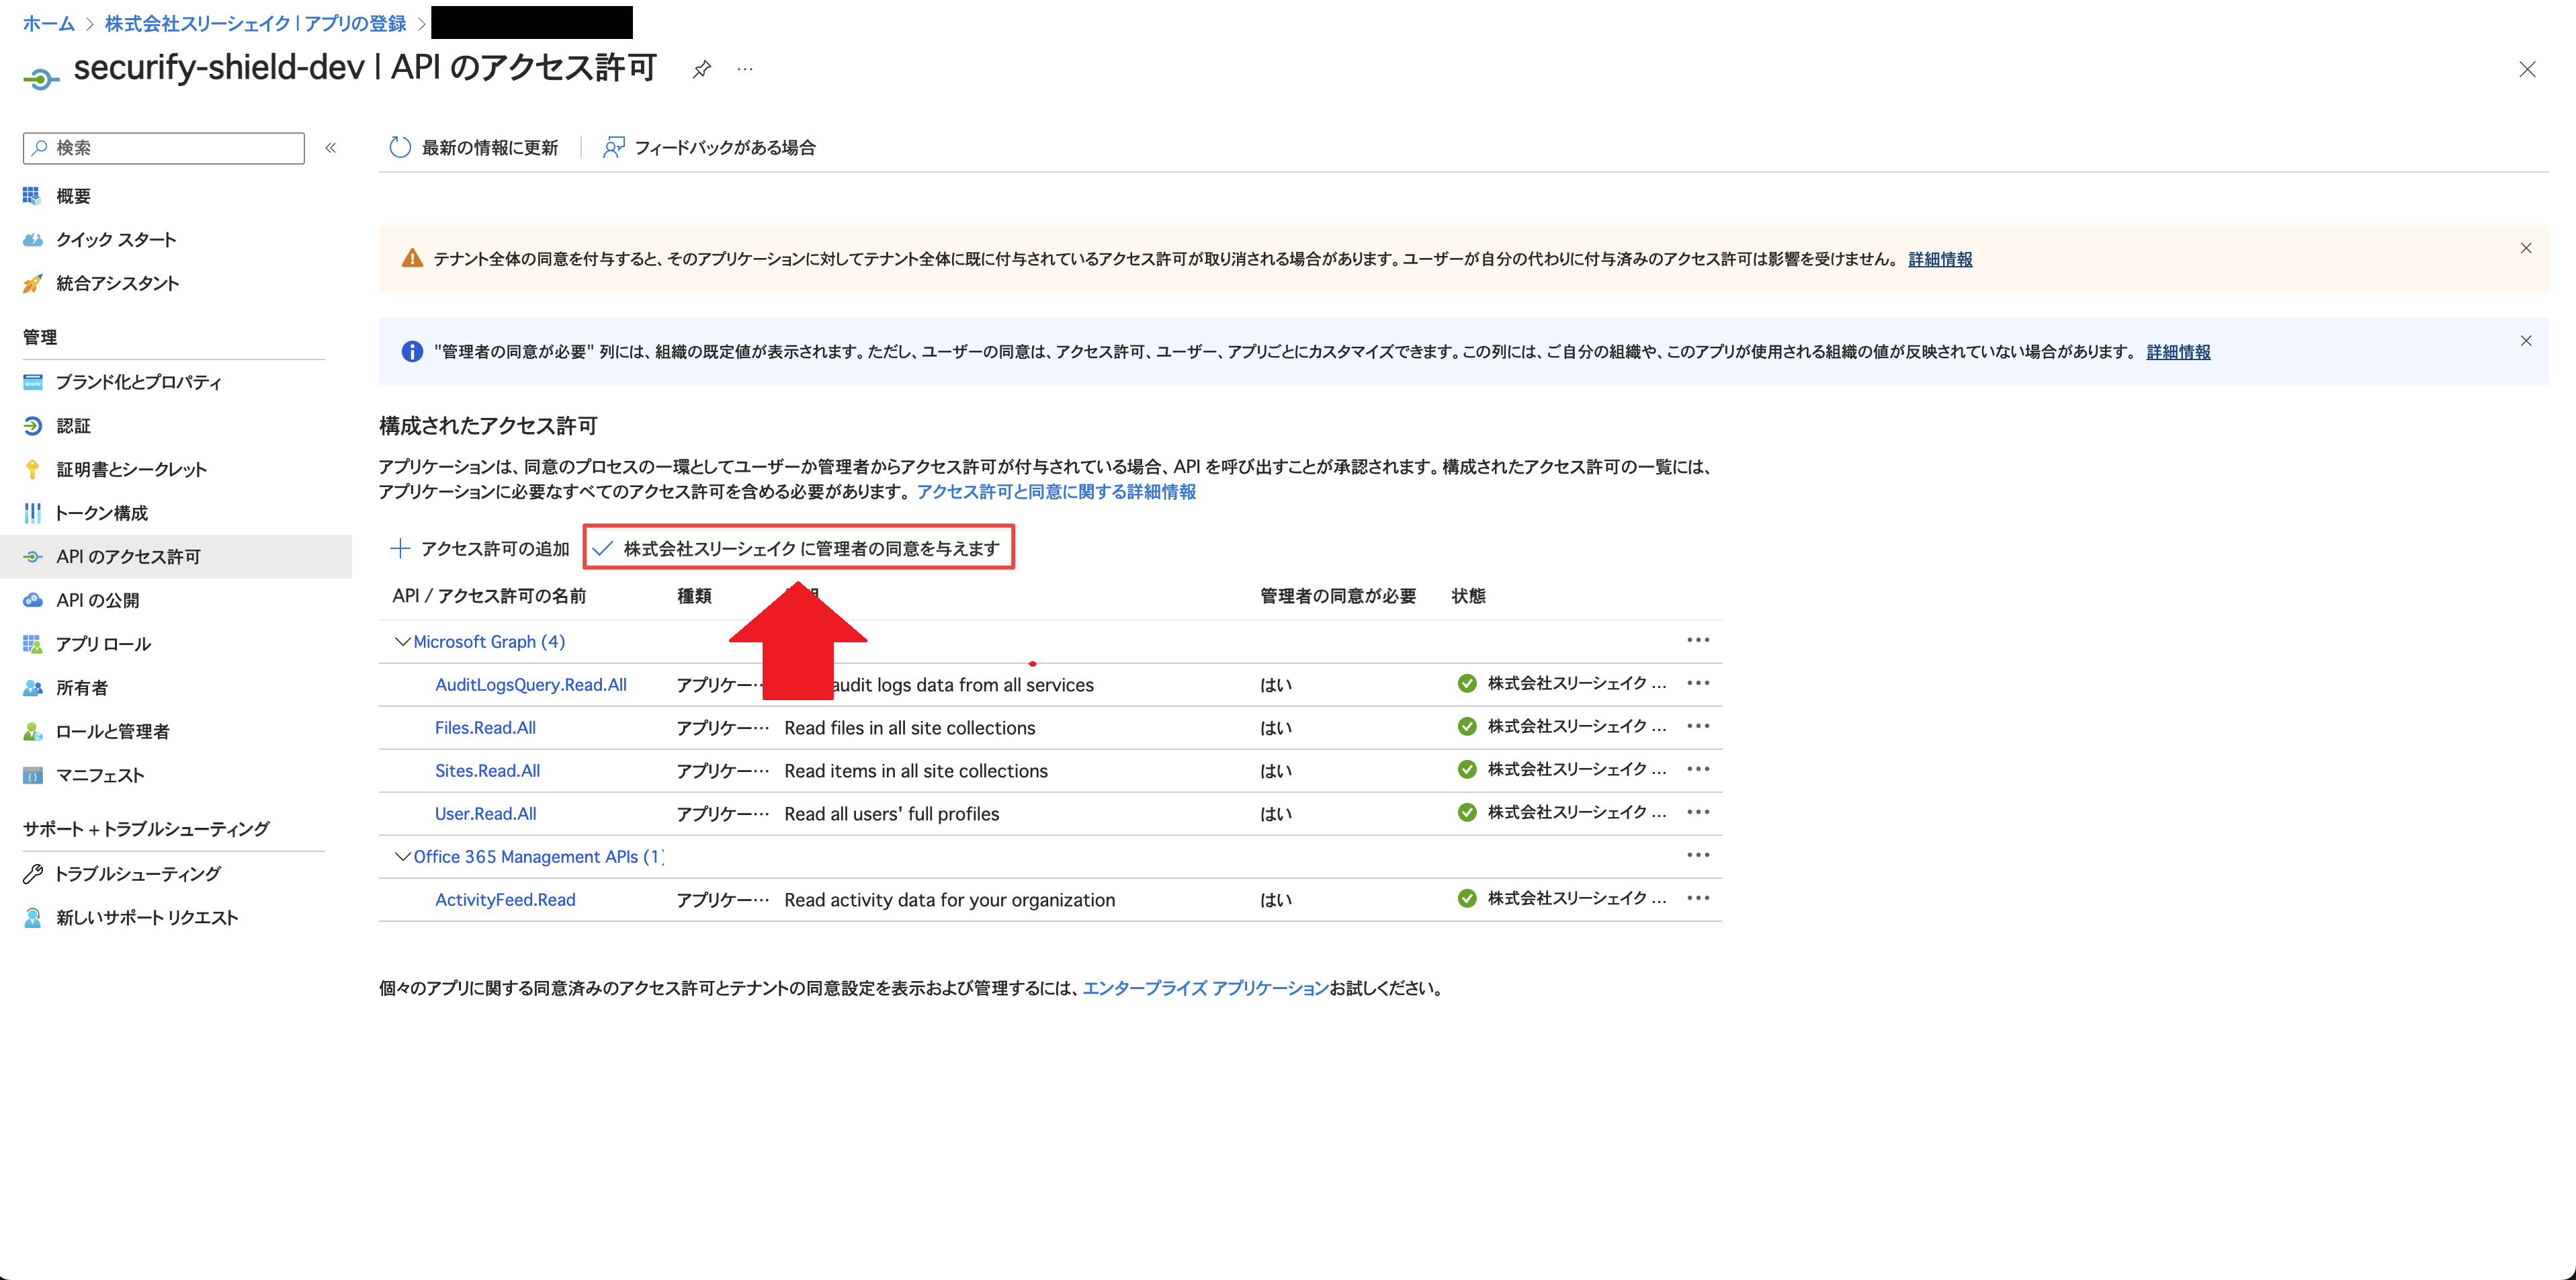Open the ellipsis menu beside page title
Screen dimensions: 2576x1280
point(745,69)
